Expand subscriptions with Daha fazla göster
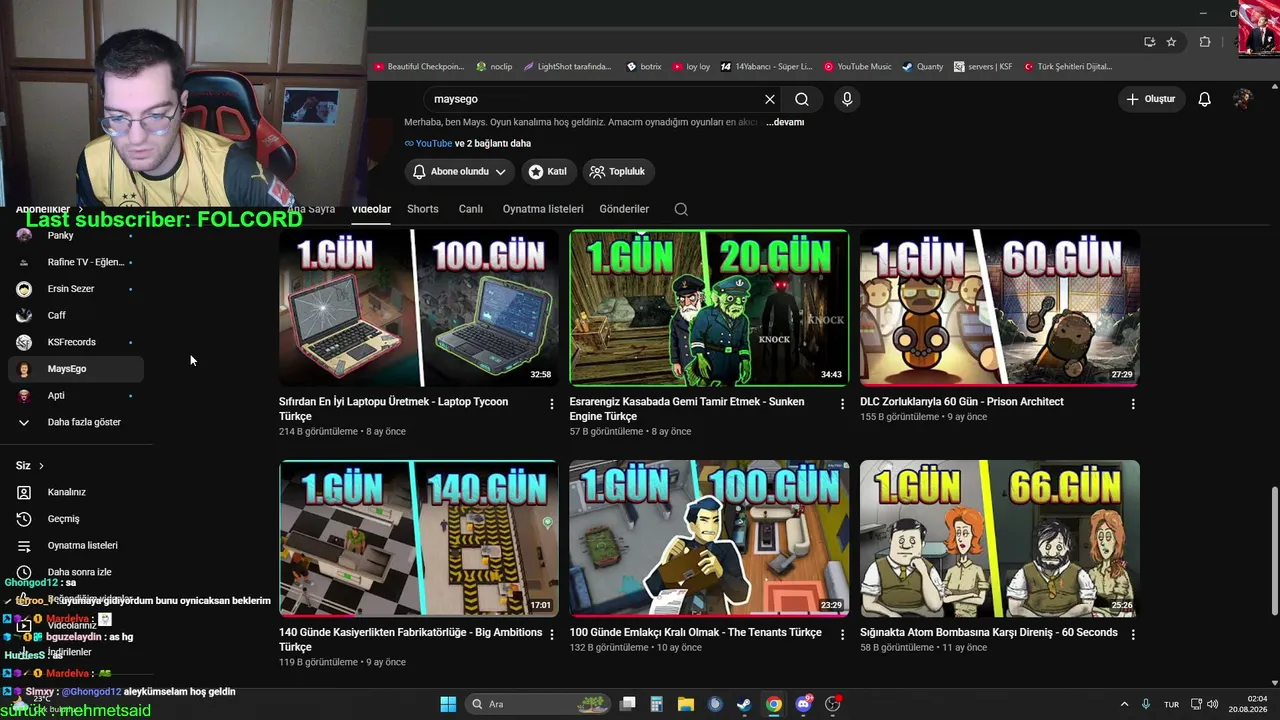1280x720 pixels. pyautogui.click(x=76, y=422)
